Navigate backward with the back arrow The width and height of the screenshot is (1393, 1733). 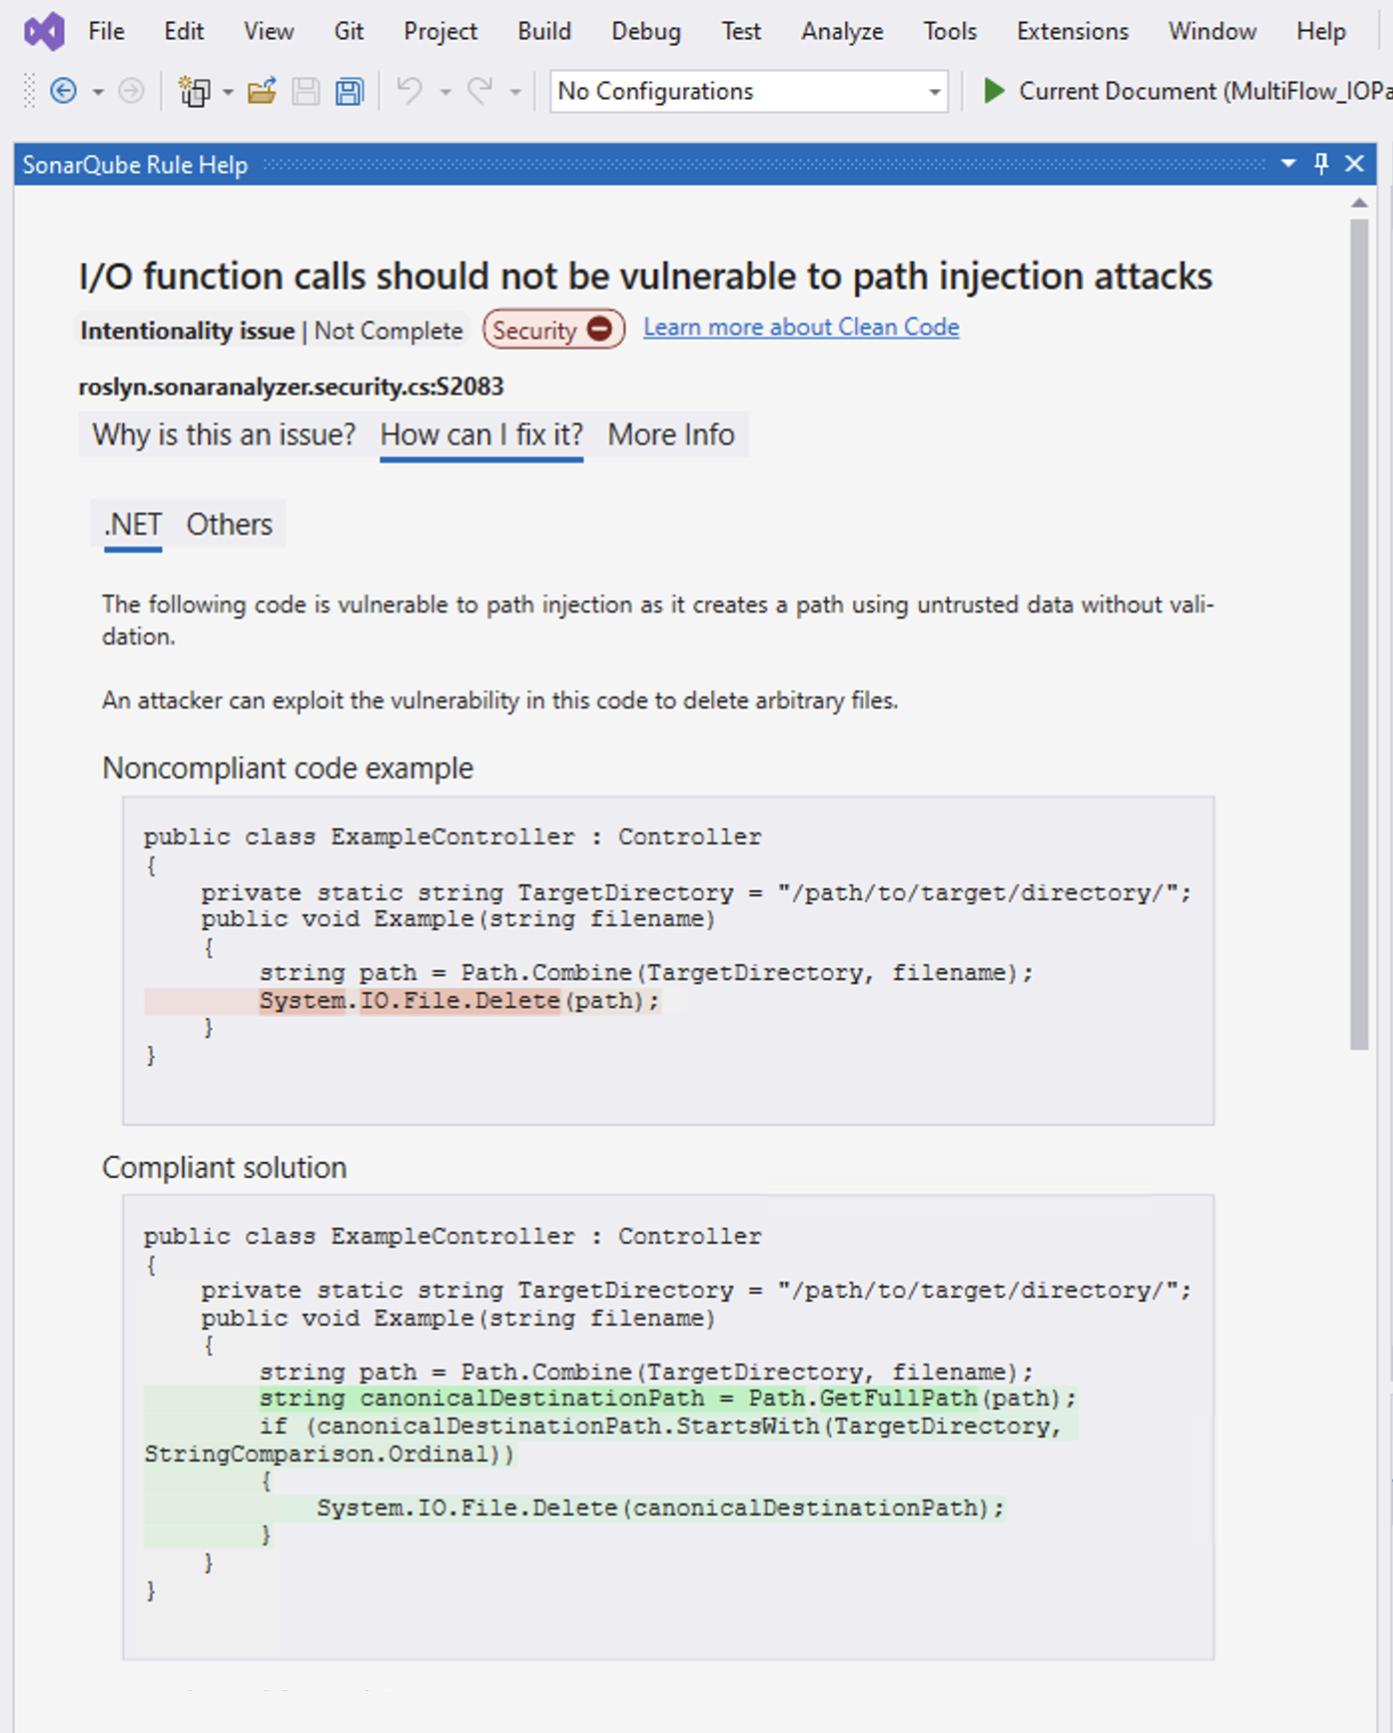pyautogui.click(x=63, y=92)
